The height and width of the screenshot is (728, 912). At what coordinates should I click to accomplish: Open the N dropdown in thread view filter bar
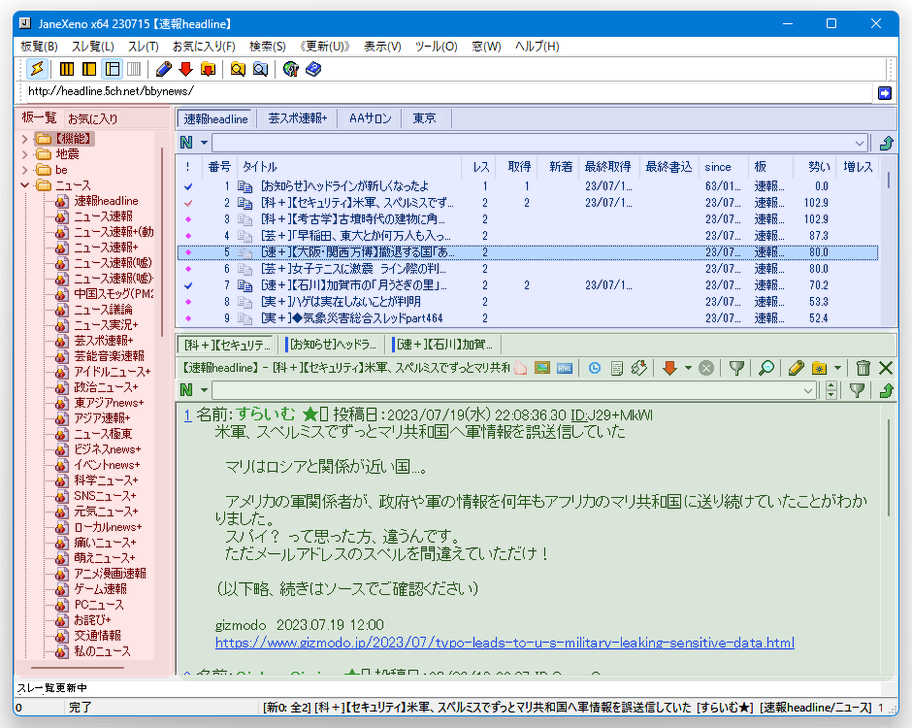tap(204, 390)
